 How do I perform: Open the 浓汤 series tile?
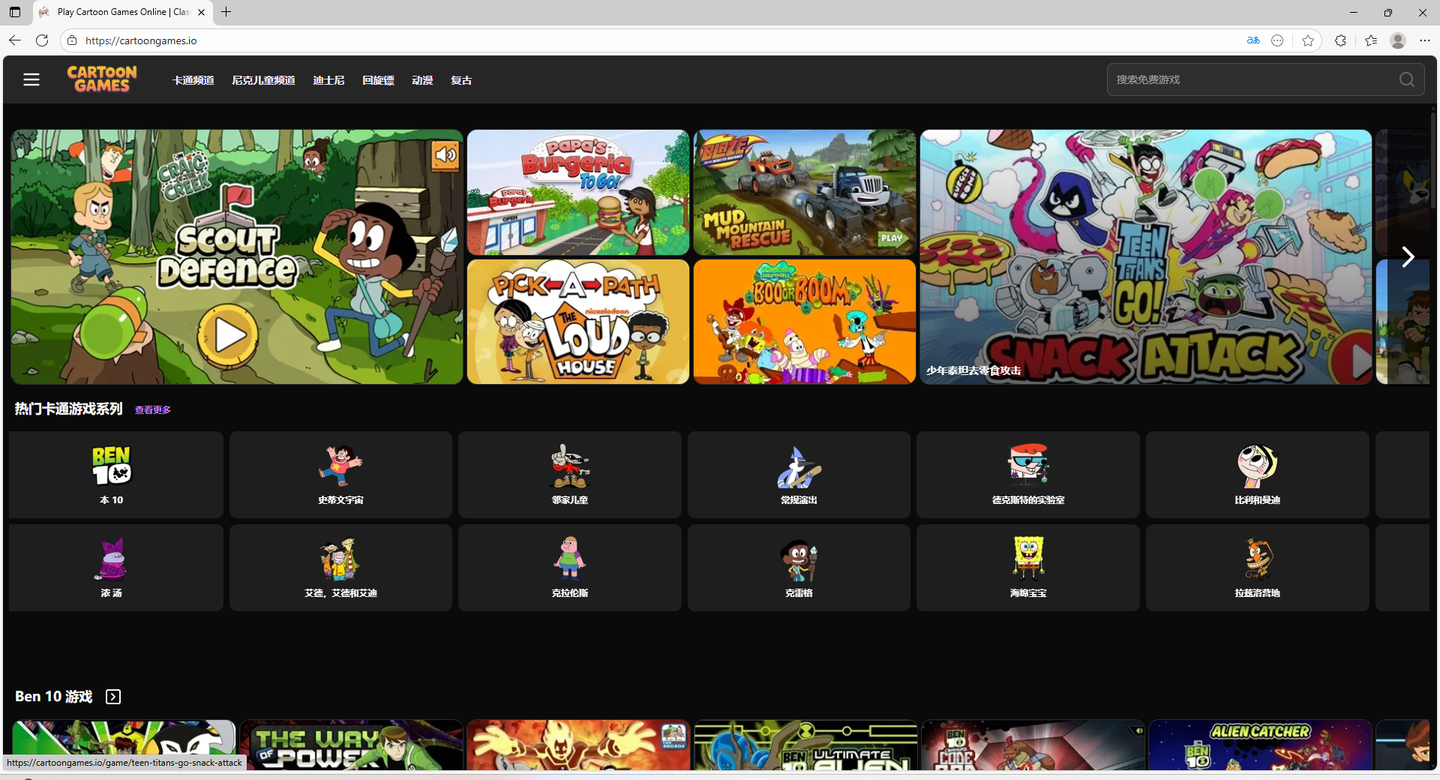116,568
